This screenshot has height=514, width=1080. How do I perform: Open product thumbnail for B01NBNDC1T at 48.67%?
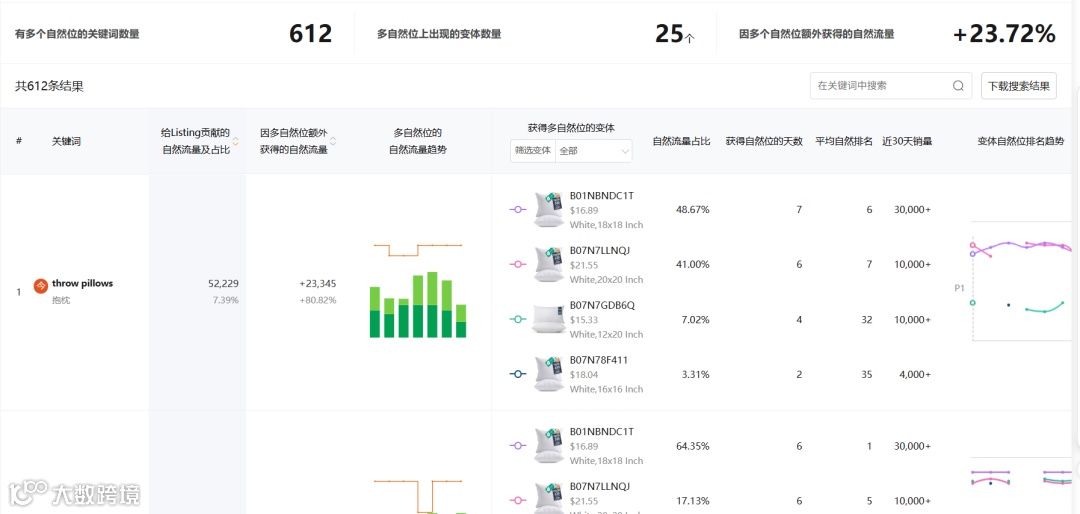click(549, 209)
